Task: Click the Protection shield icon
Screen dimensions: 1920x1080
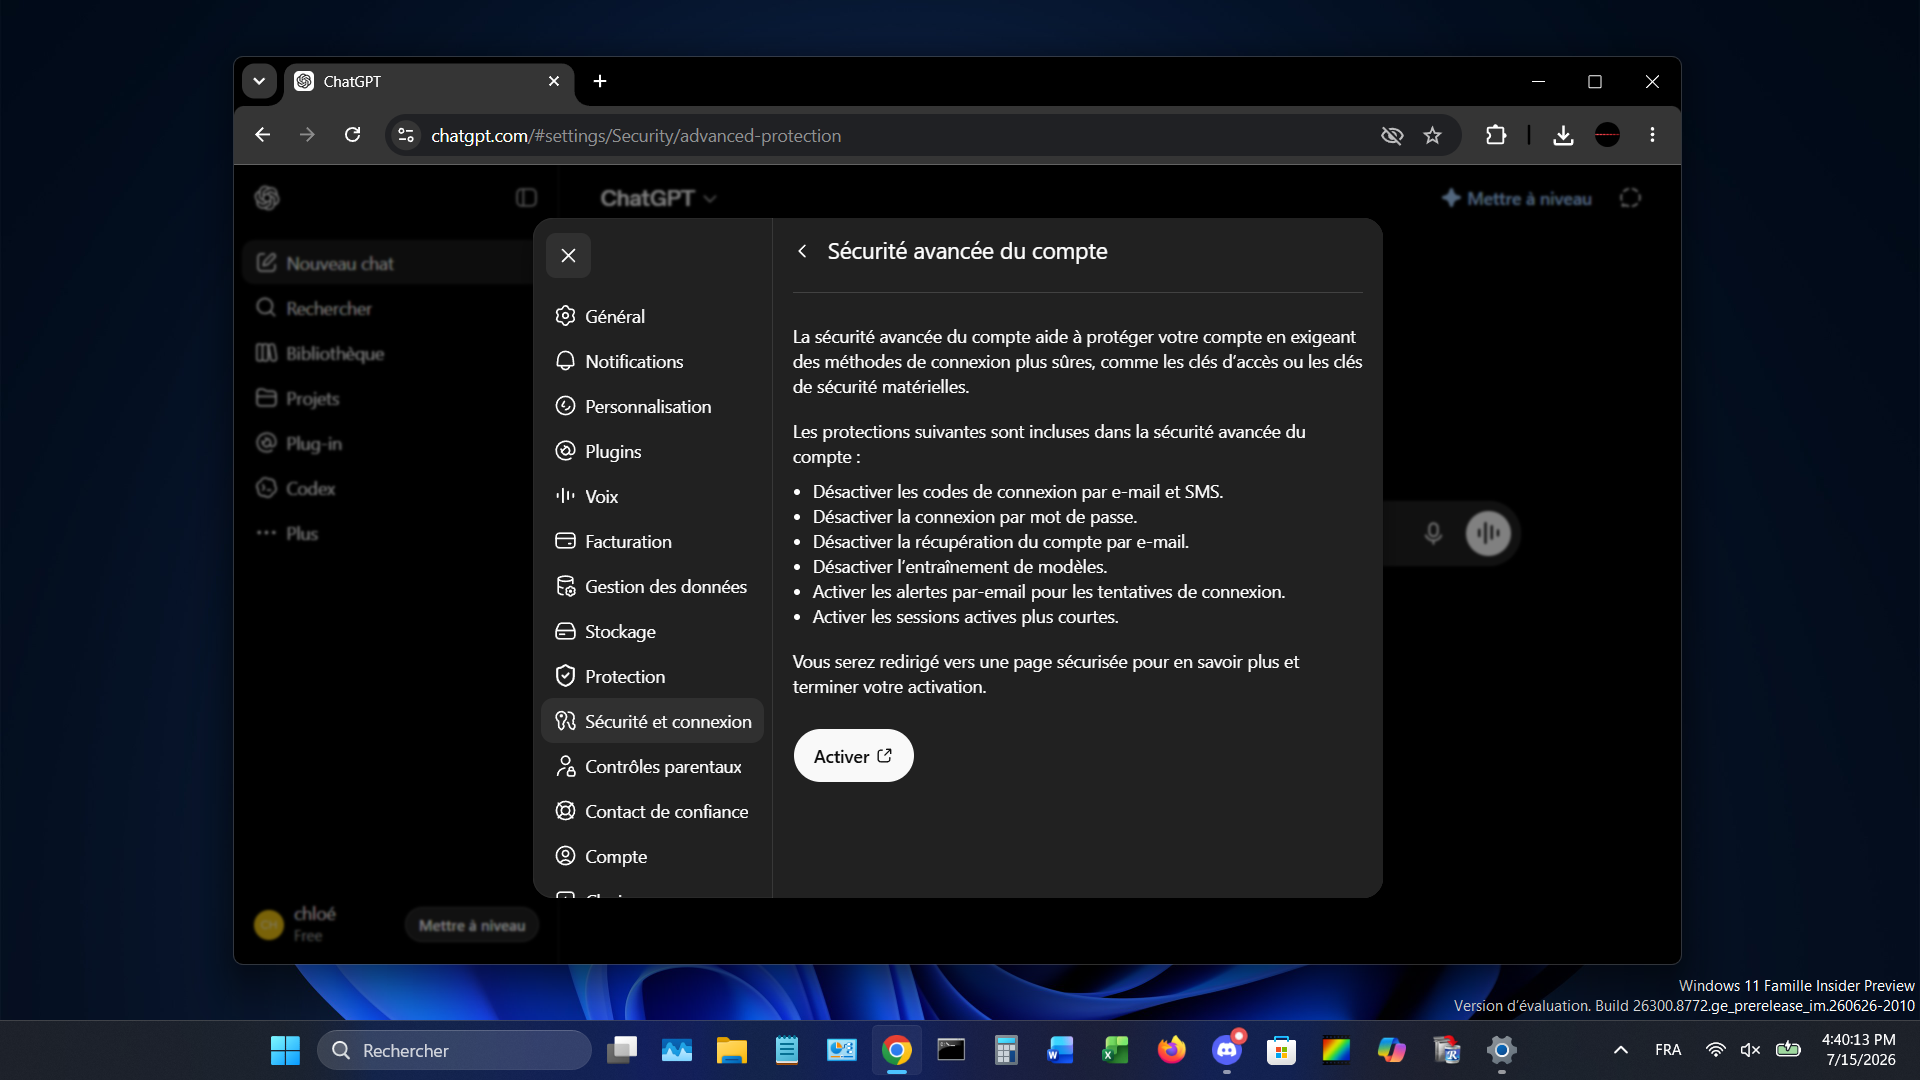Action: pos(565,676)
